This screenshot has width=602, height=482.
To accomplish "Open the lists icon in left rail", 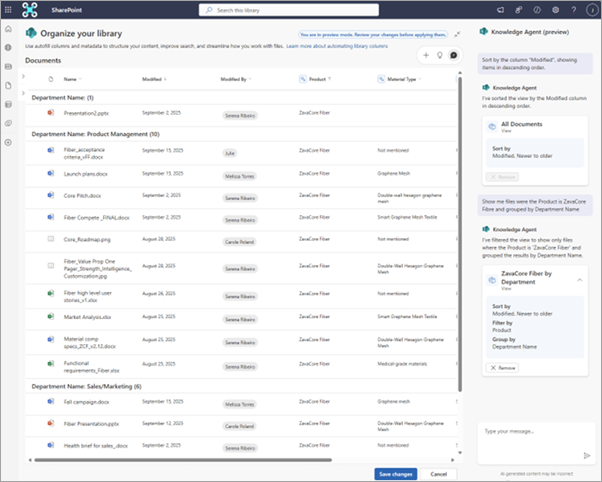I will coord(8,104).
